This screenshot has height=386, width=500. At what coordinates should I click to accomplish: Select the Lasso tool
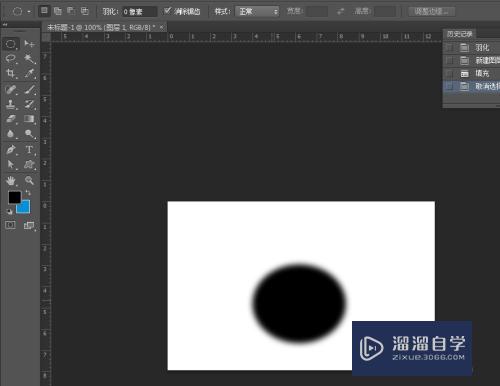10,59
